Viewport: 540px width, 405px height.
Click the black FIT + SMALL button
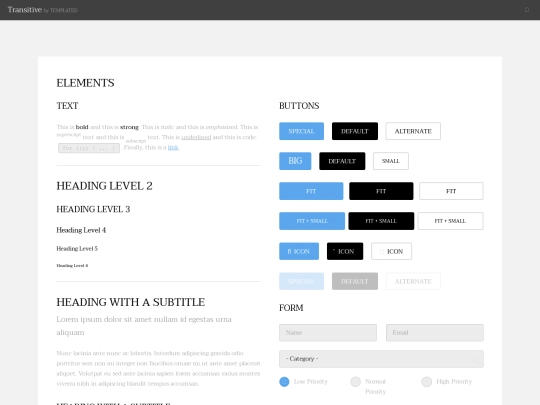coord(381,221)
